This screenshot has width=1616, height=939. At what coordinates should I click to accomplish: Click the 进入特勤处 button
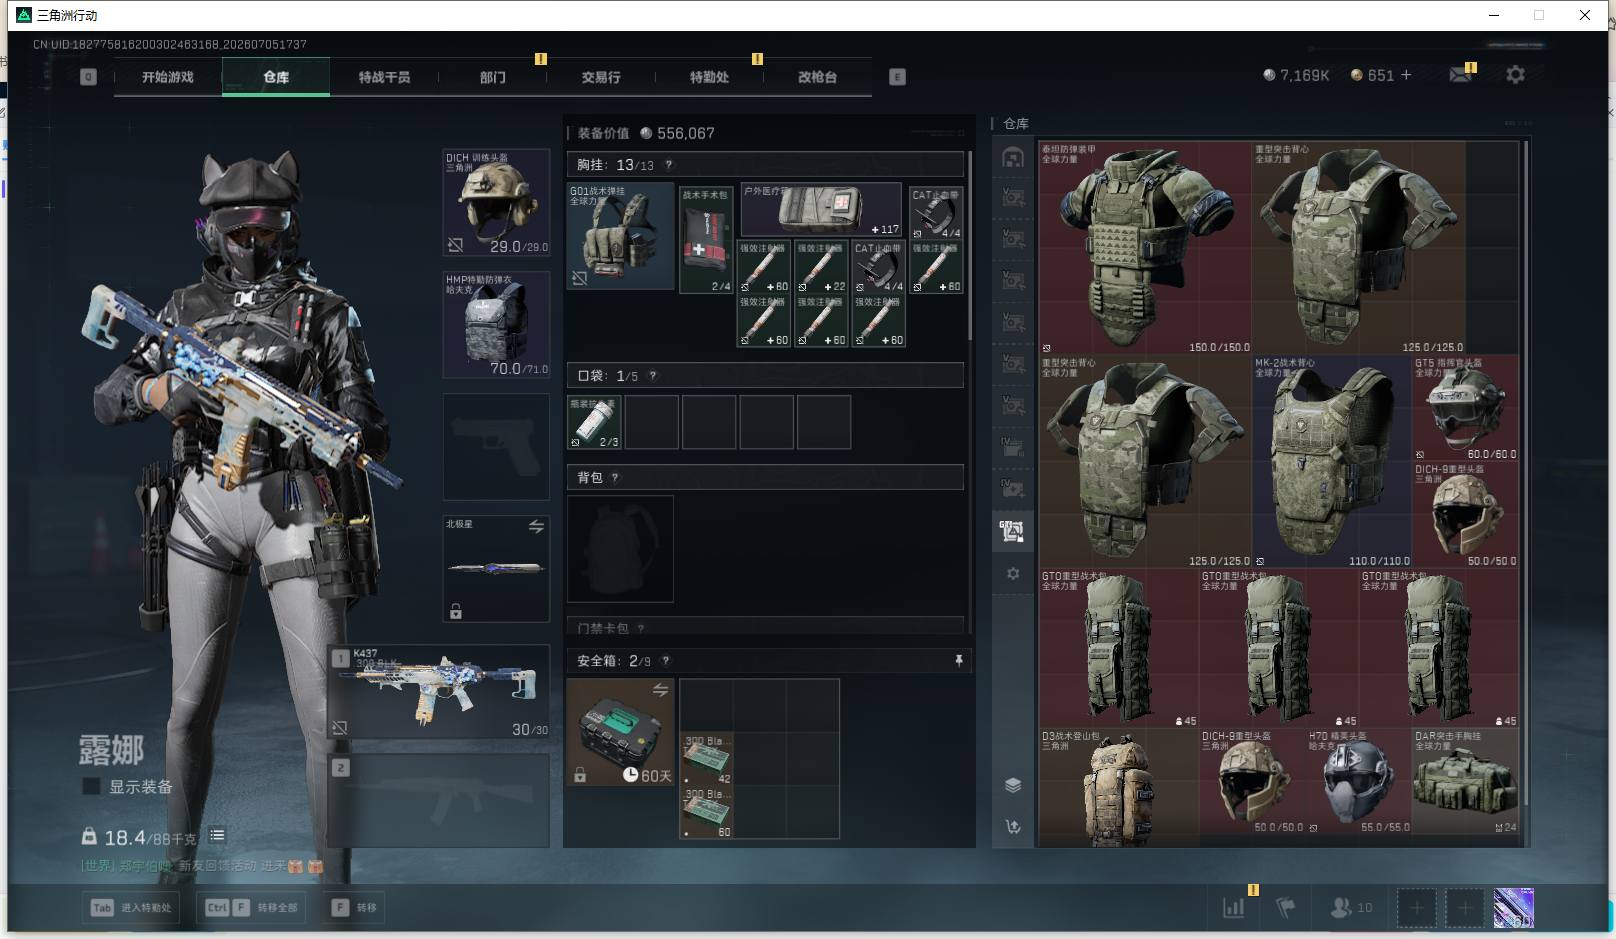132,907
